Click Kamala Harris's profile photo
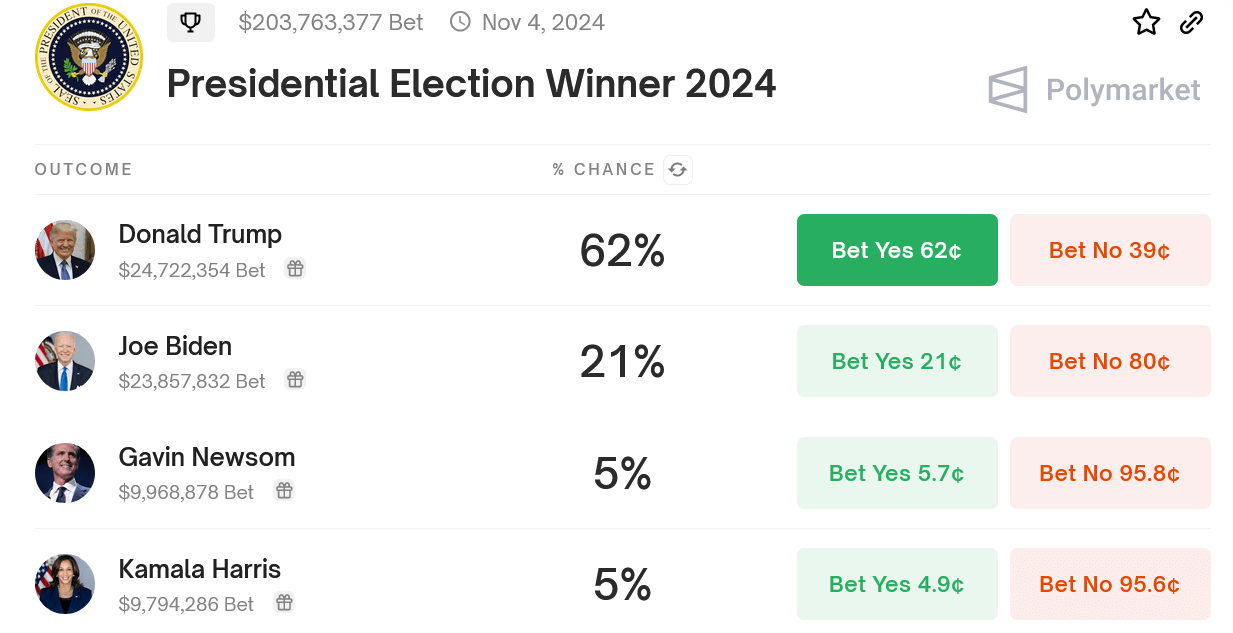Screen dimensions: 1233x633 pyautogui.click(x=65, y=584)
